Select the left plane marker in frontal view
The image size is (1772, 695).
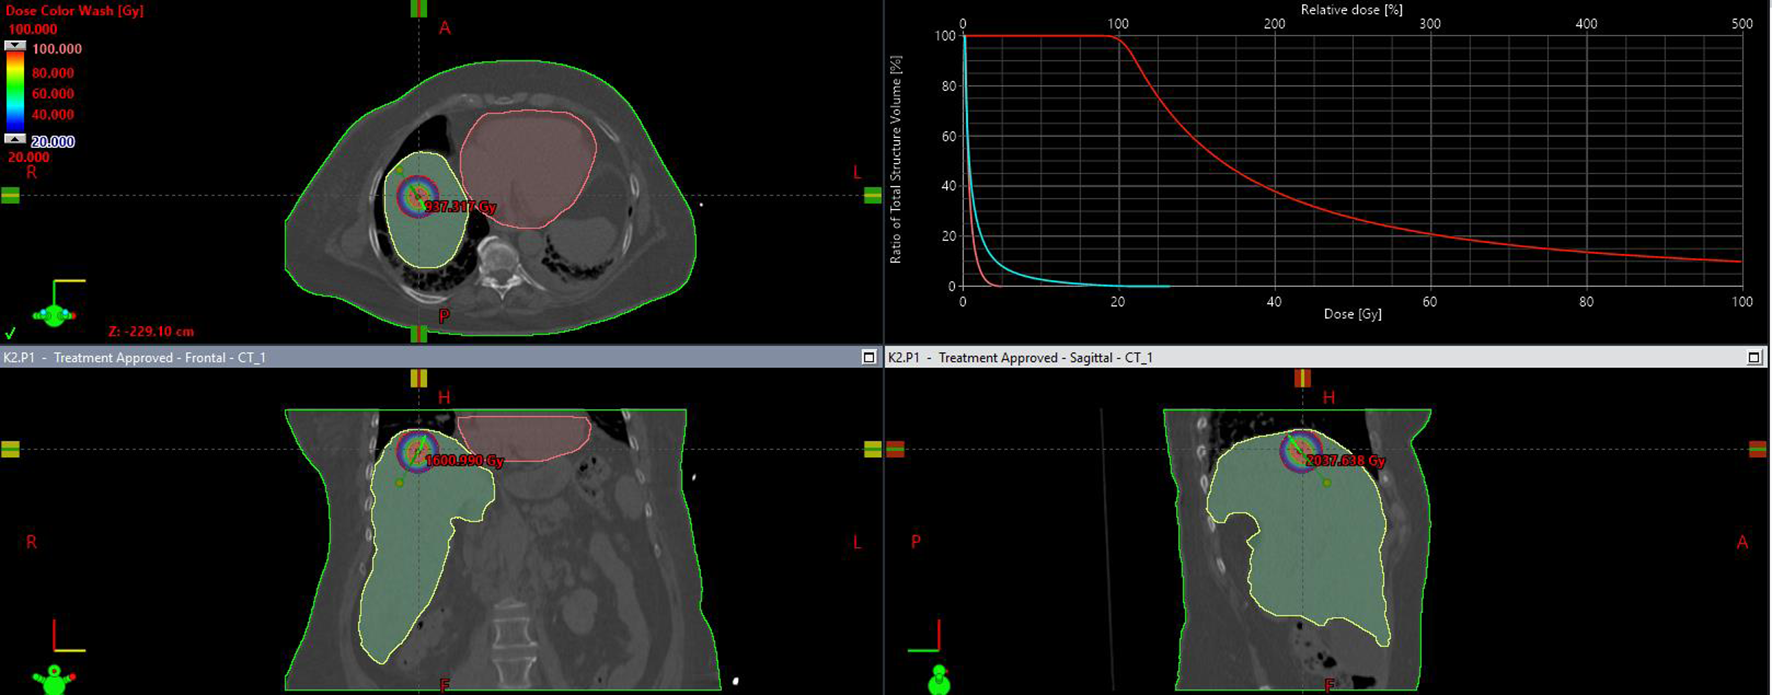(x=10, y=450)
